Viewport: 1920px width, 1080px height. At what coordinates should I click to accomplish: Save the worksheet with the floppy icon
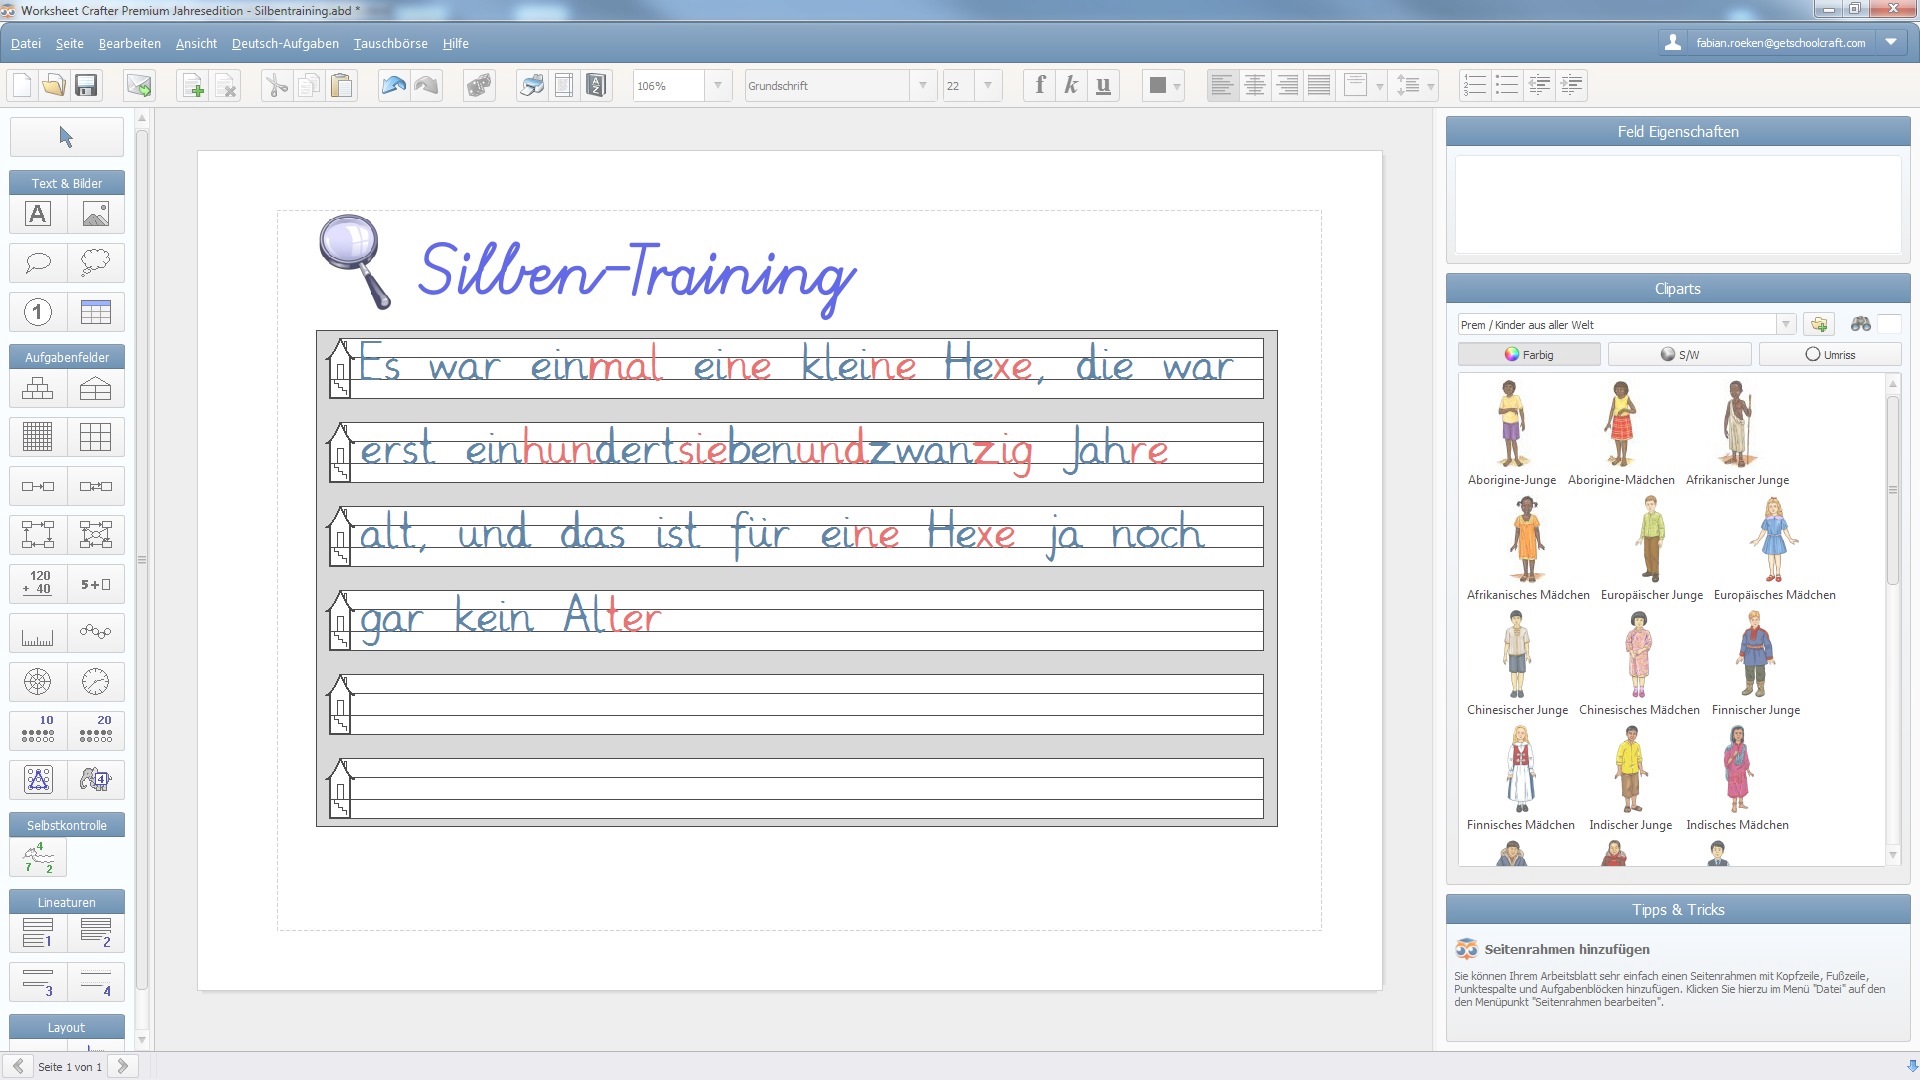pyautogui.click(x=86, y=86)
